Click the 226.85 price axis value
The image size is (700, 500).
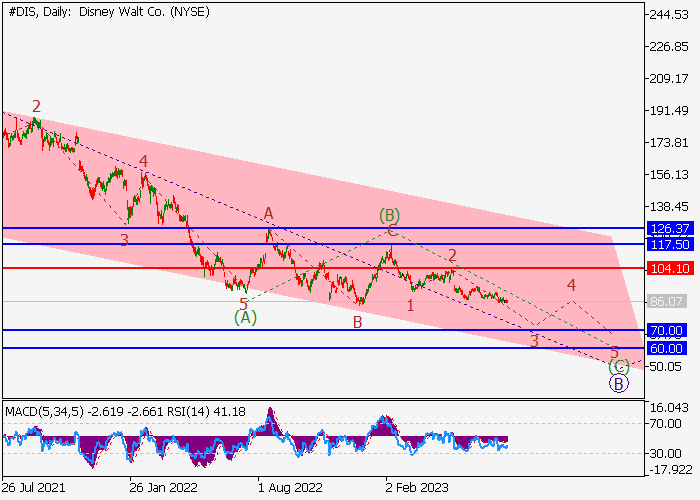click(669, 46)
